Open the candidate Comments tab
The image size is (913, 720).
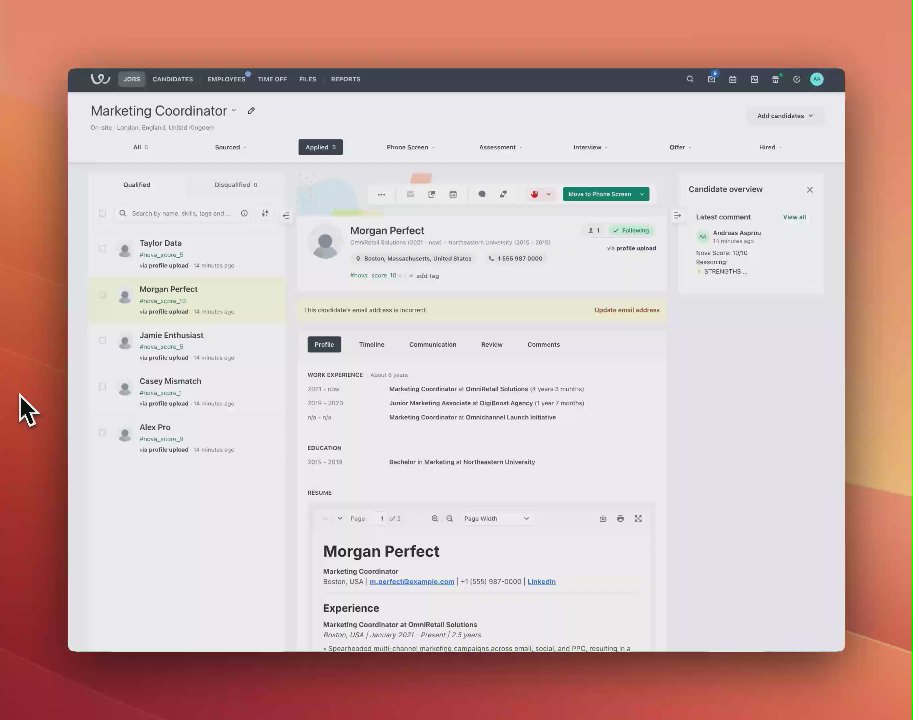543,345
